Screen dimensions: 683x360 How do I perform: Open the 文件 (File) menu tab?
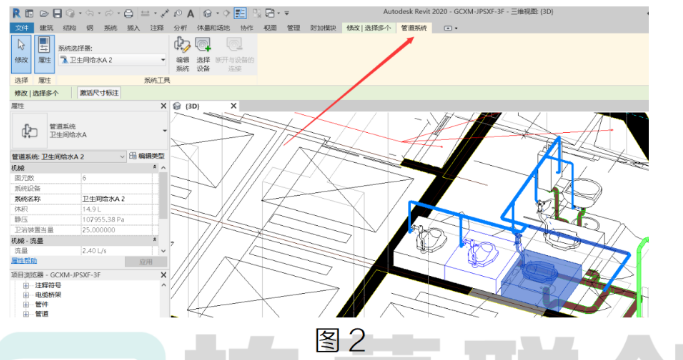[22, 28]
